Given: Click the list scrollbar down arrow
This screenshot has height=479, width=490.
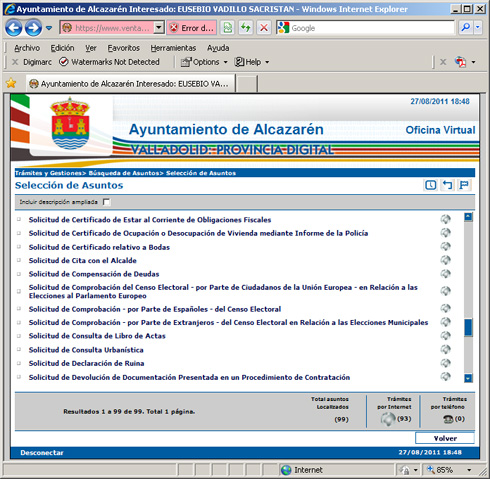Looking at the screenshot, I should click(468, 378).
